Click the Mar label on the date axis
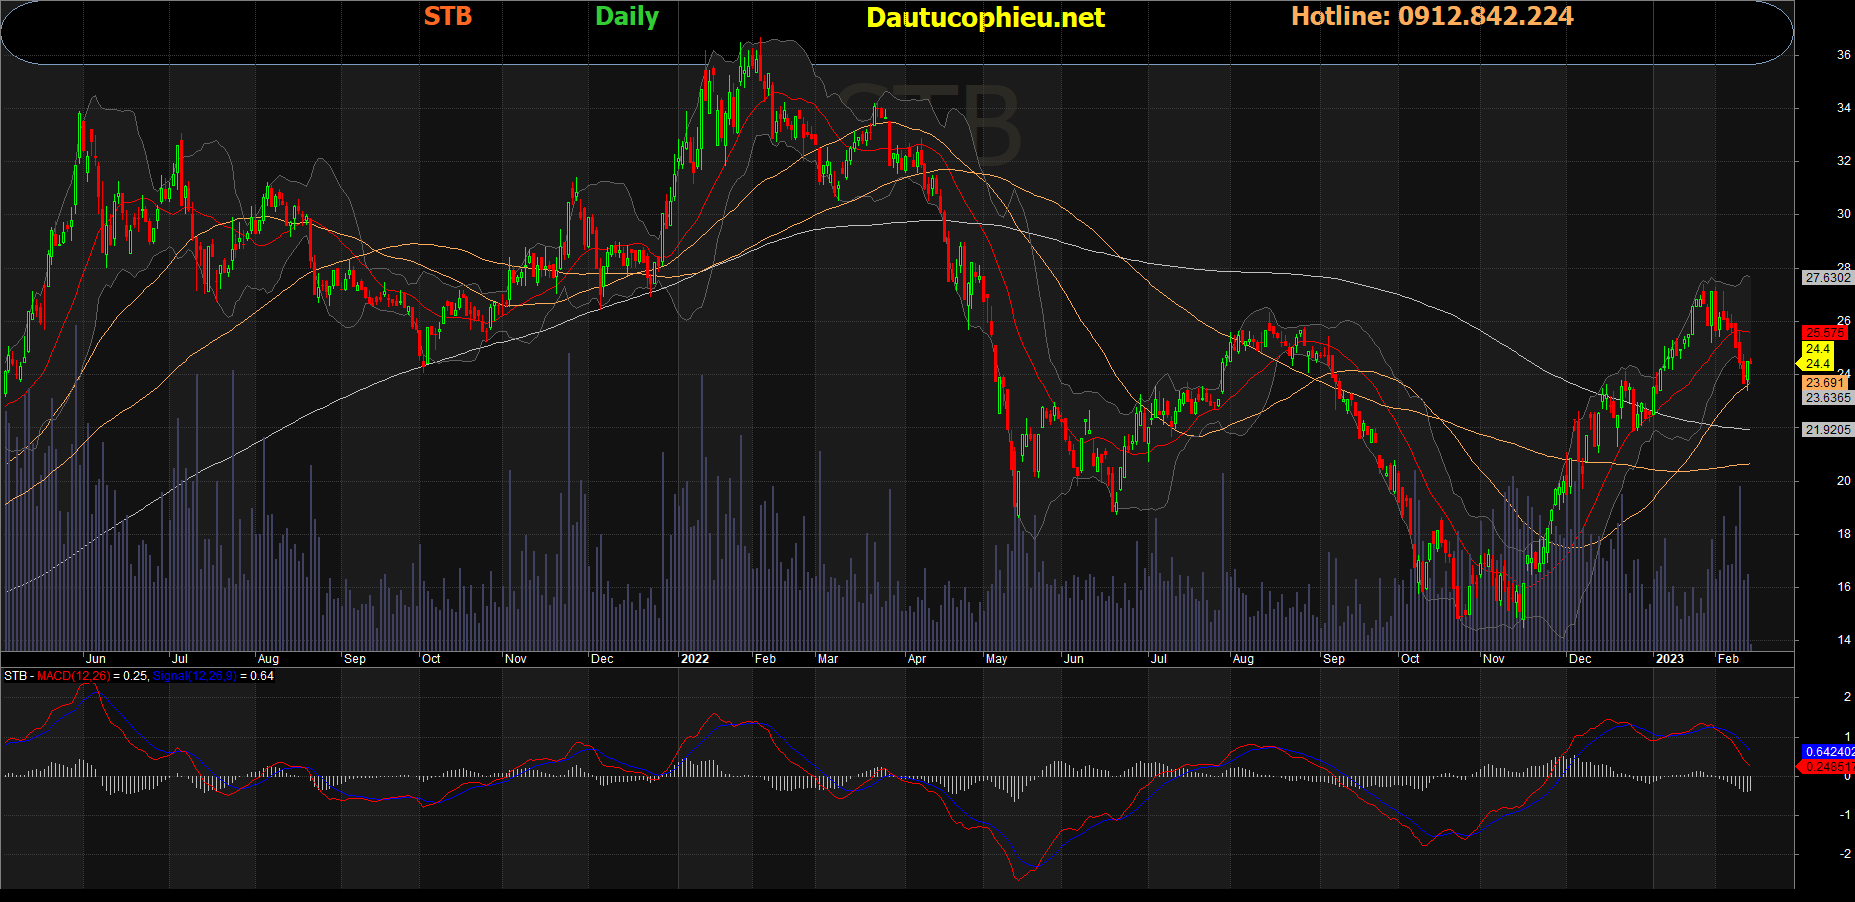 click(x=828, y=659)
